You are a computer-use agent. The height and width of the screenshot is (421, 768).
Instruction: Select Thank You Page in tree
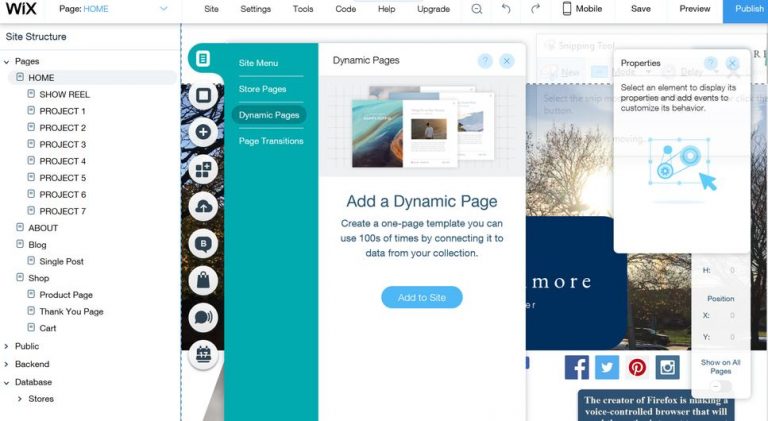point(72,311)
